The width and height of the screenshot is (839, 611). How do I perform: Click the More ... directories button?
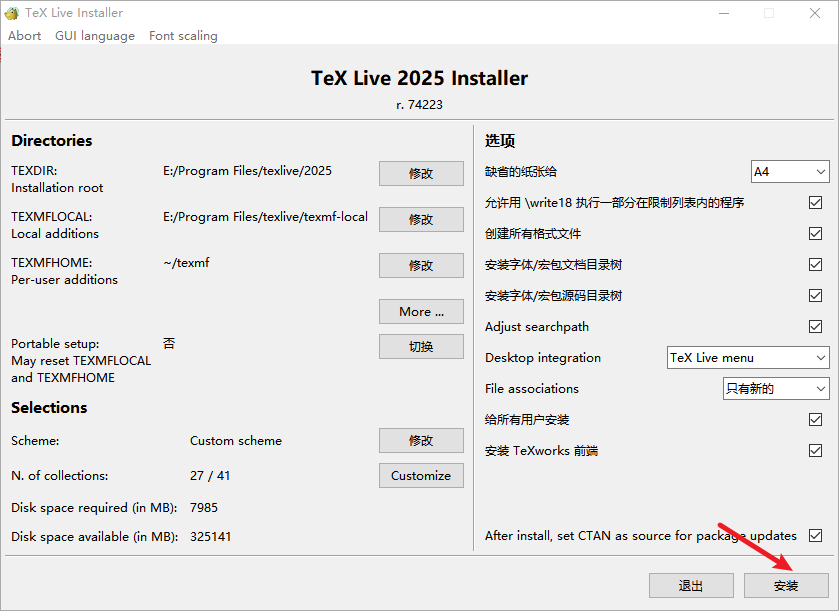coord(421,311)
